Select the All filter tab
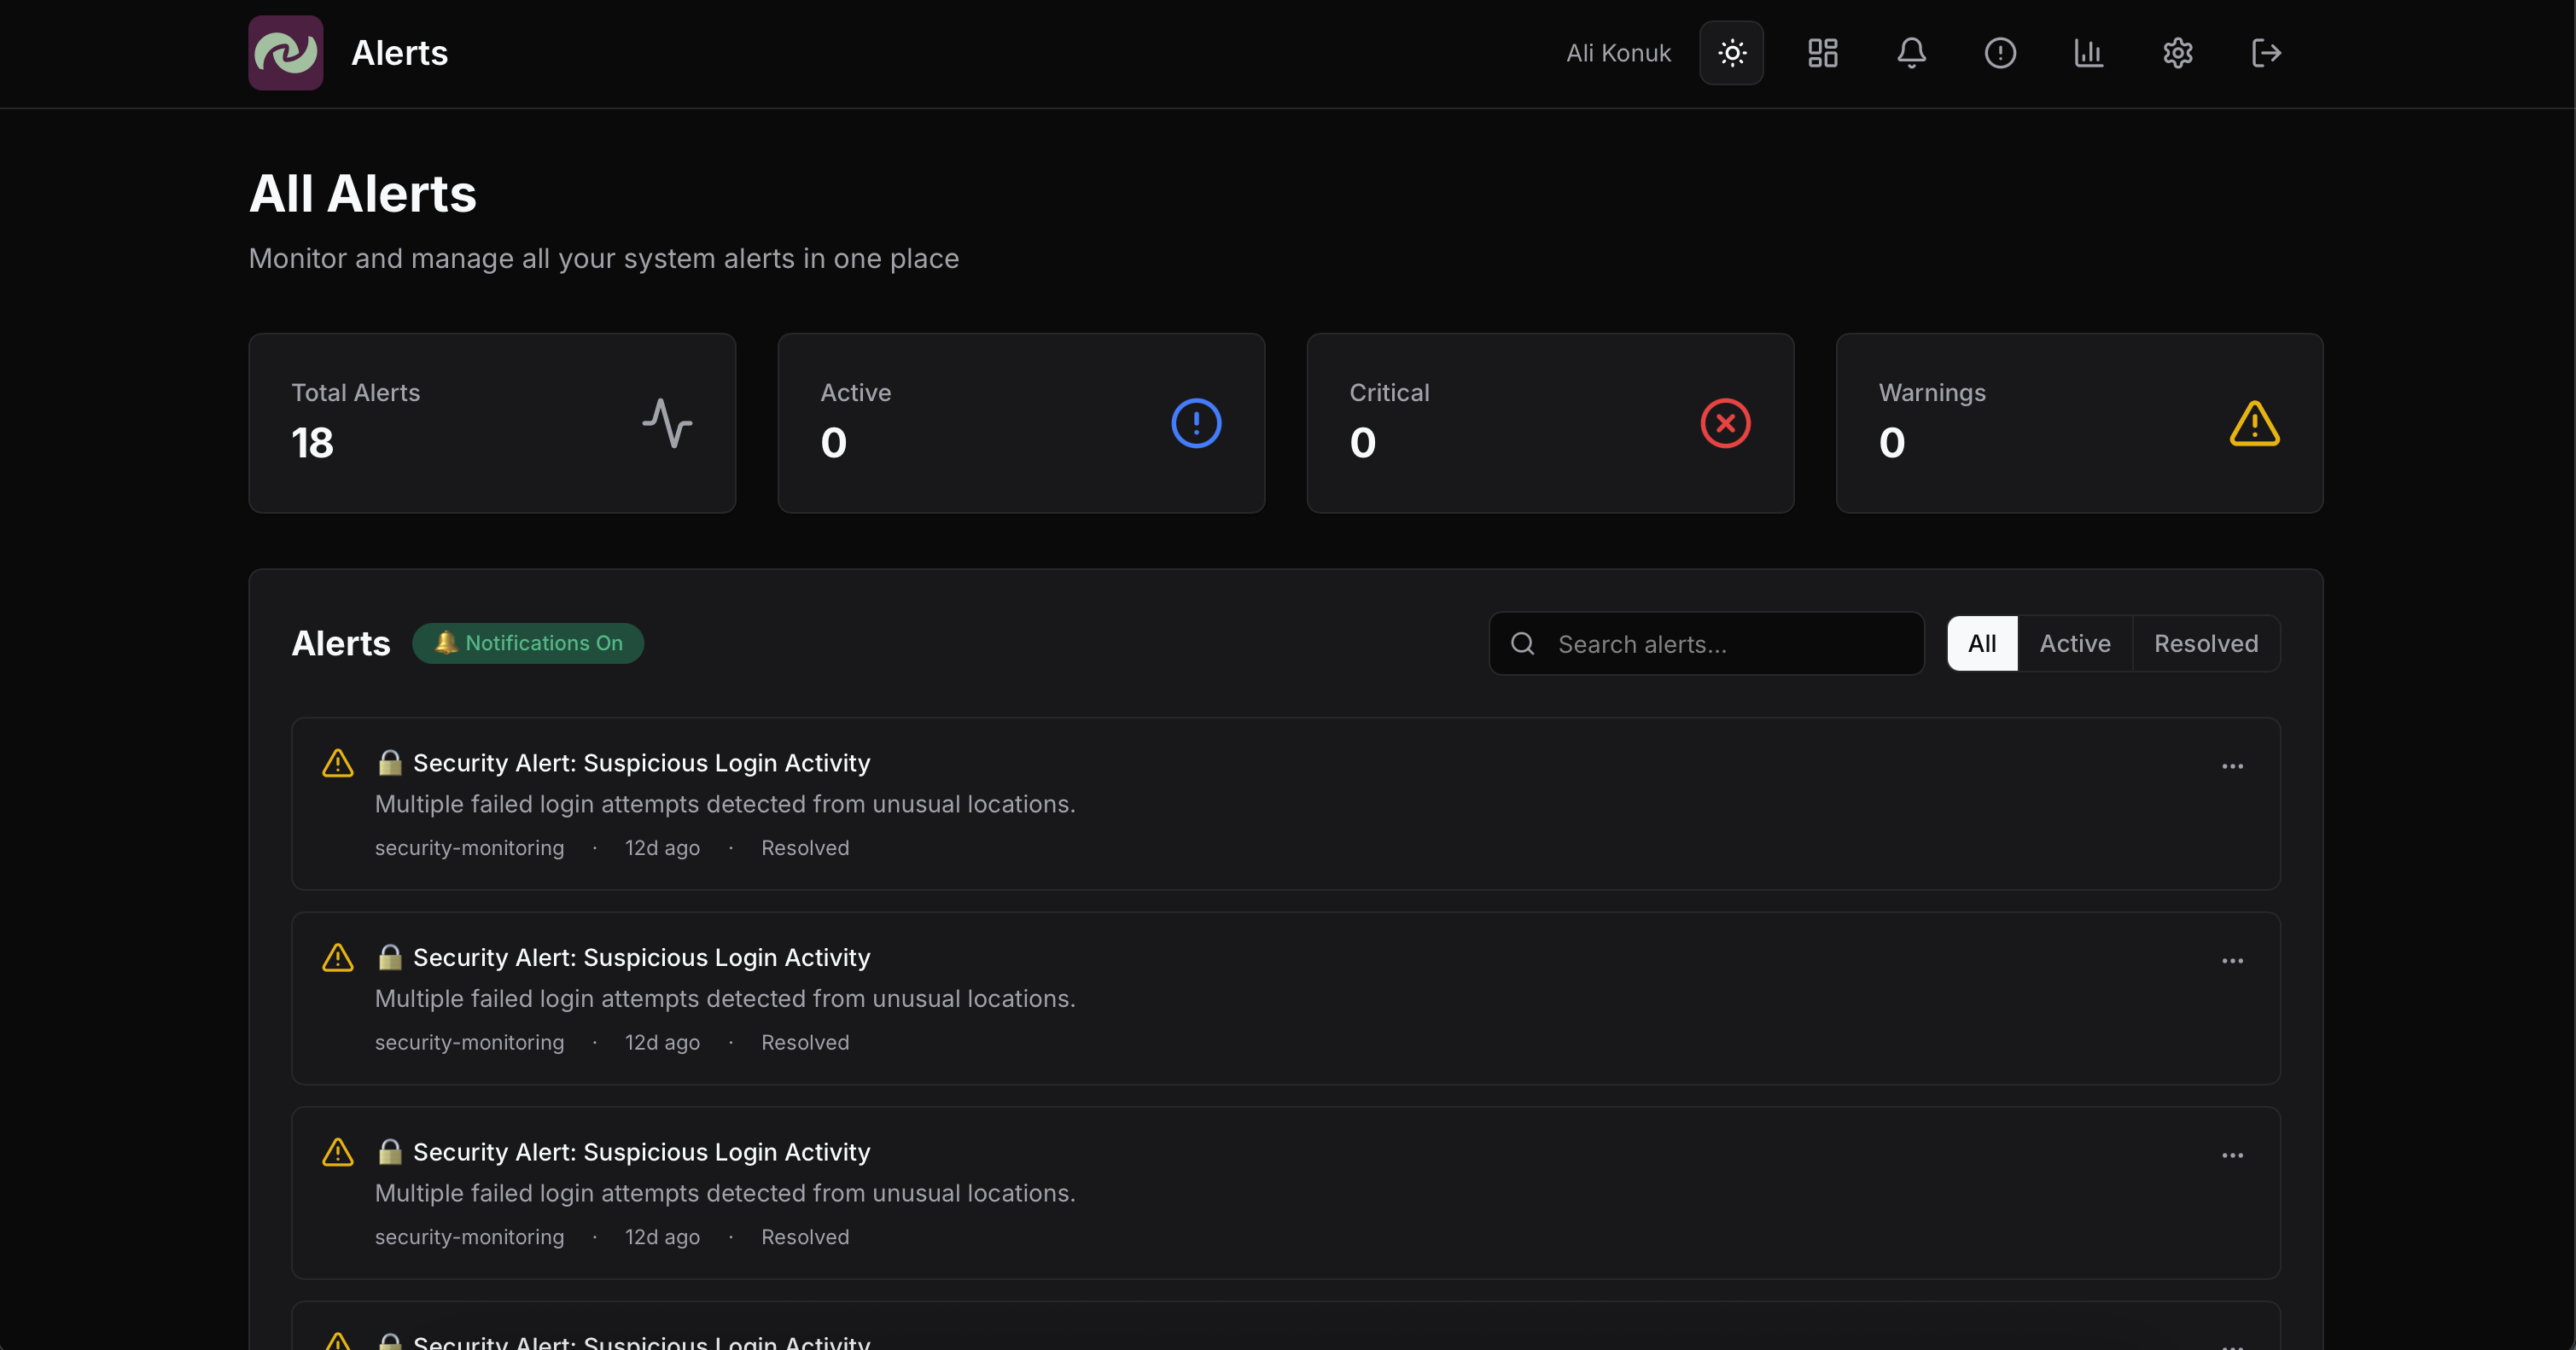The width and height of the screenshot is (2576, 1350). click(x=1981, y=643)
